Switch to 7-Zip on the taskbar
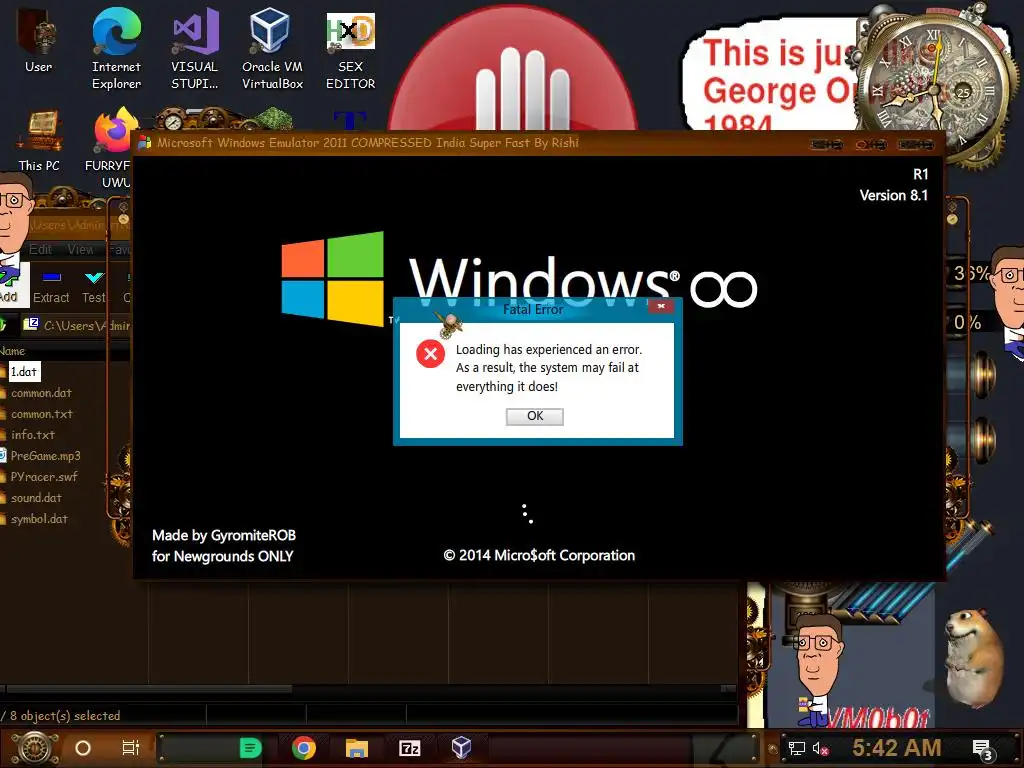The image size is (1024, 768). [409, 748]
